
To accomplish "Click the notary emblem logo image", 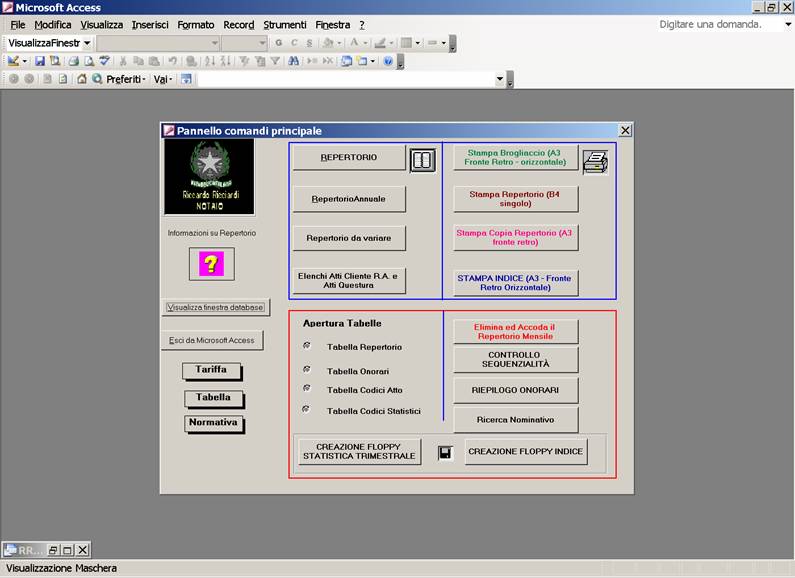I will (209, 177).
